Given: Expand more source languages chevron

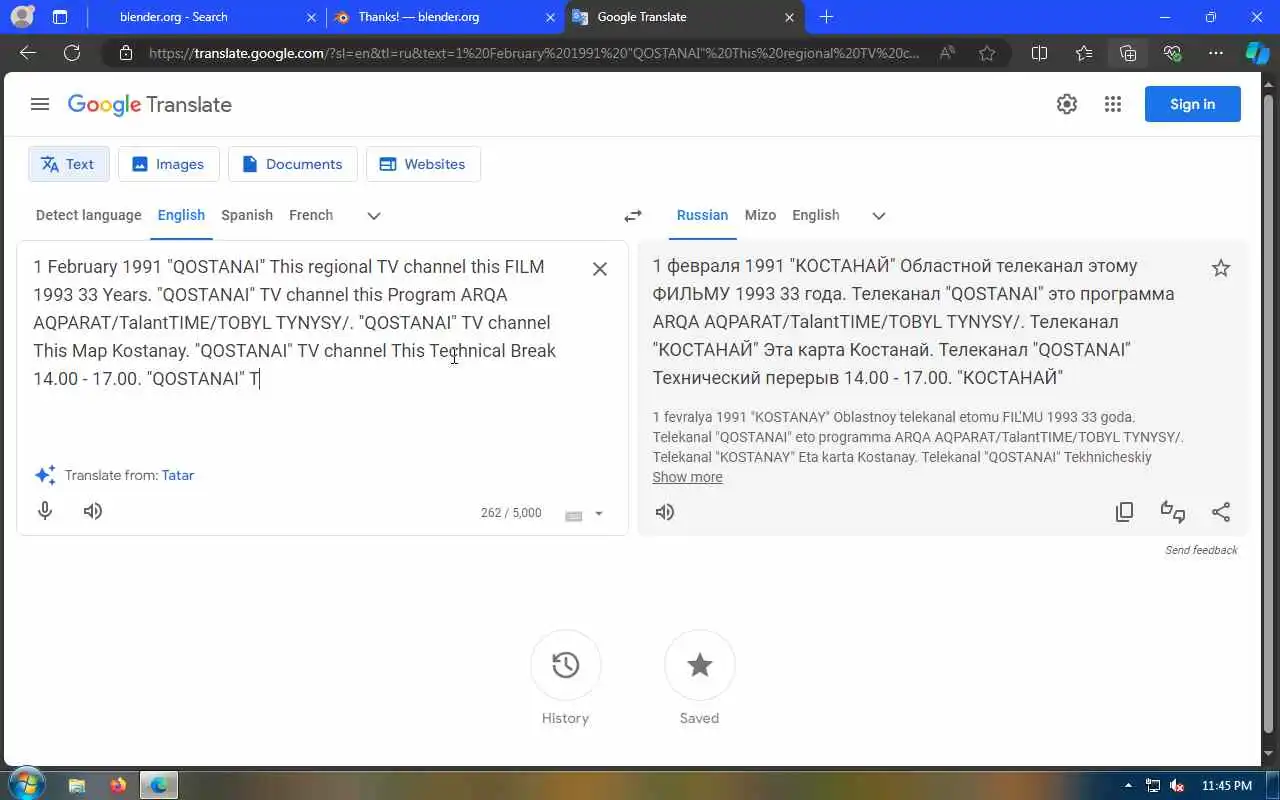Looking at the screenshot, I should [374, 216].
